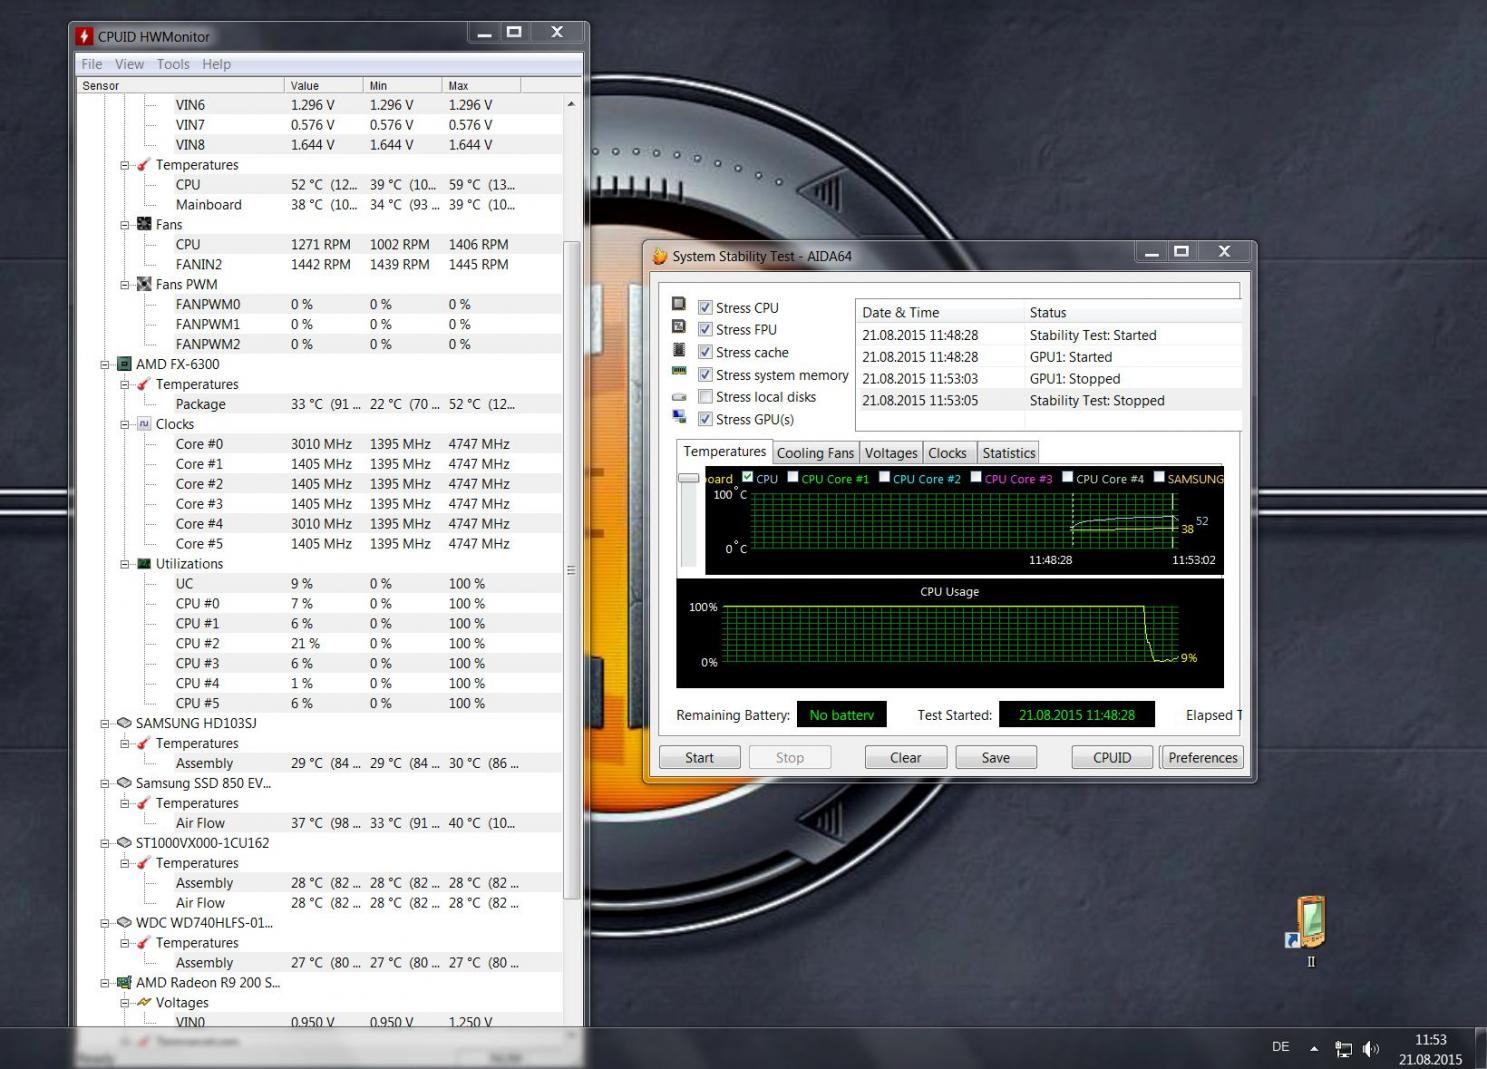Open the Help menu in HWMonitor

(216, 64)
